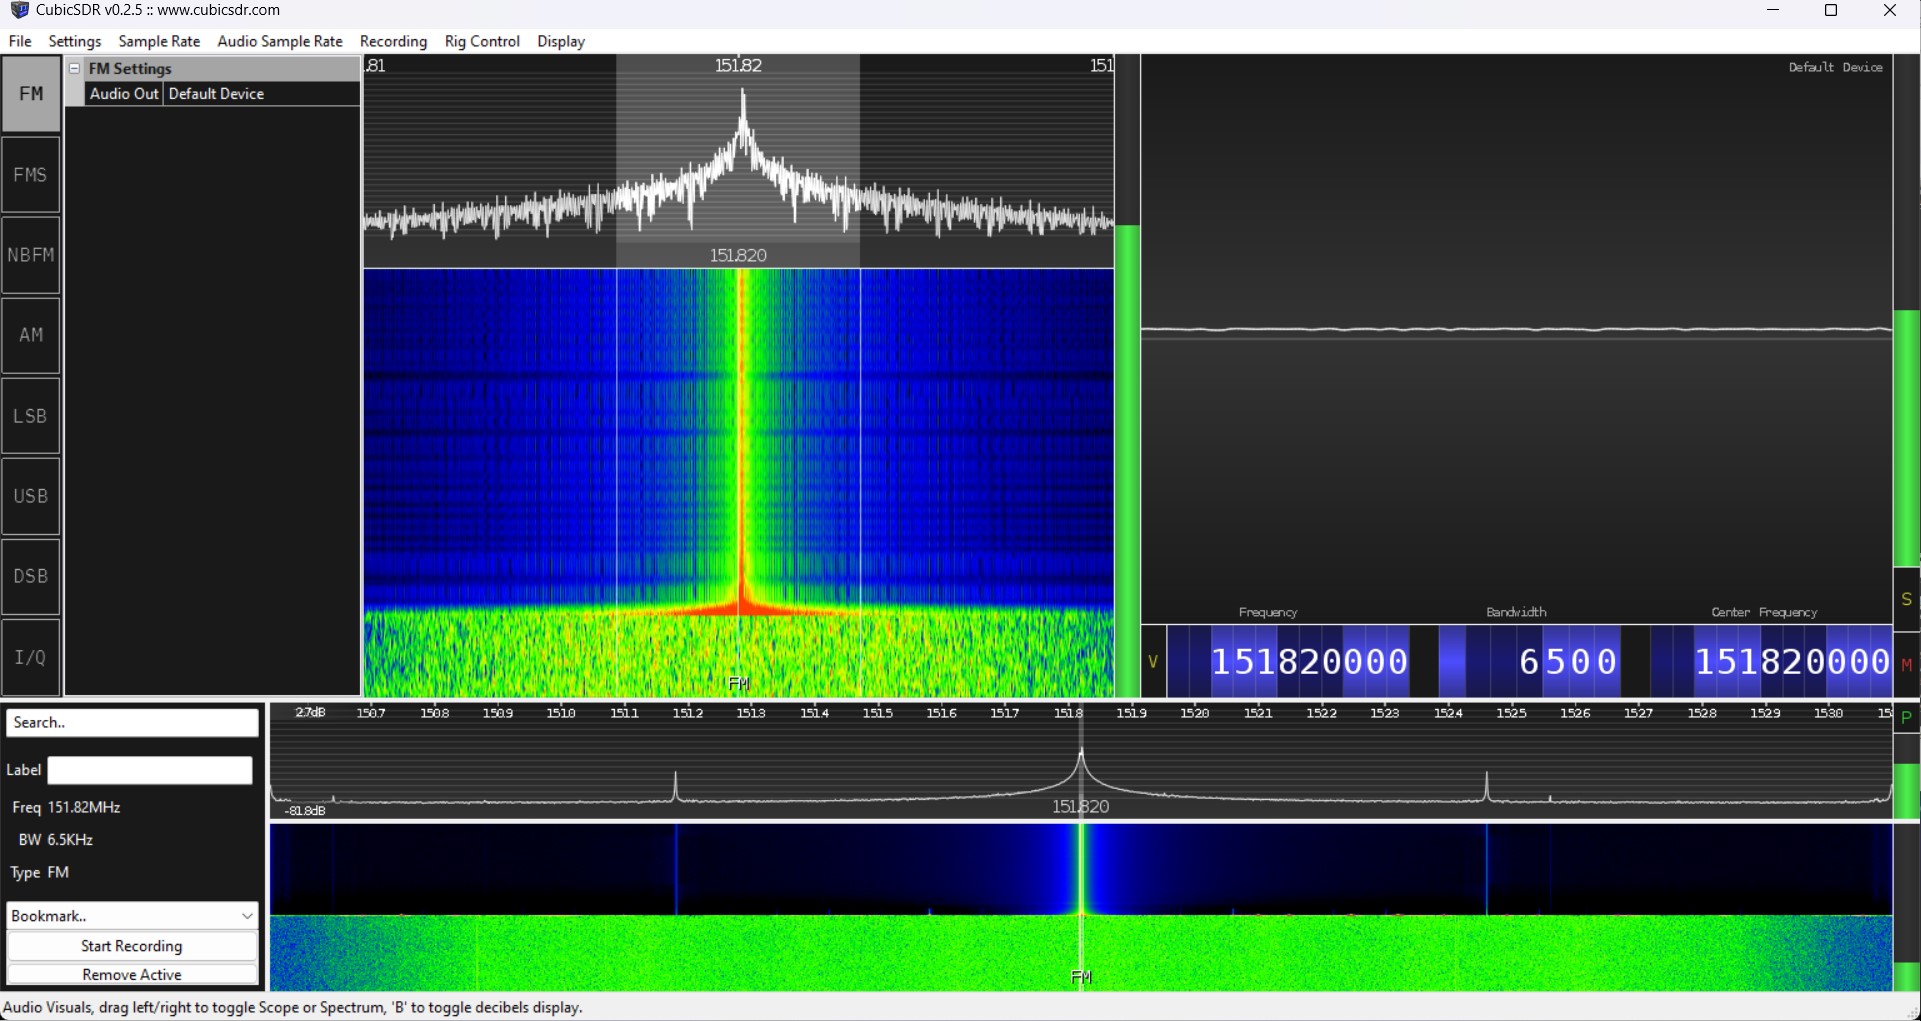Toggle the V delta lock button
The width and height of the screenshot is (1921, 1021).
pos(1153,662)
